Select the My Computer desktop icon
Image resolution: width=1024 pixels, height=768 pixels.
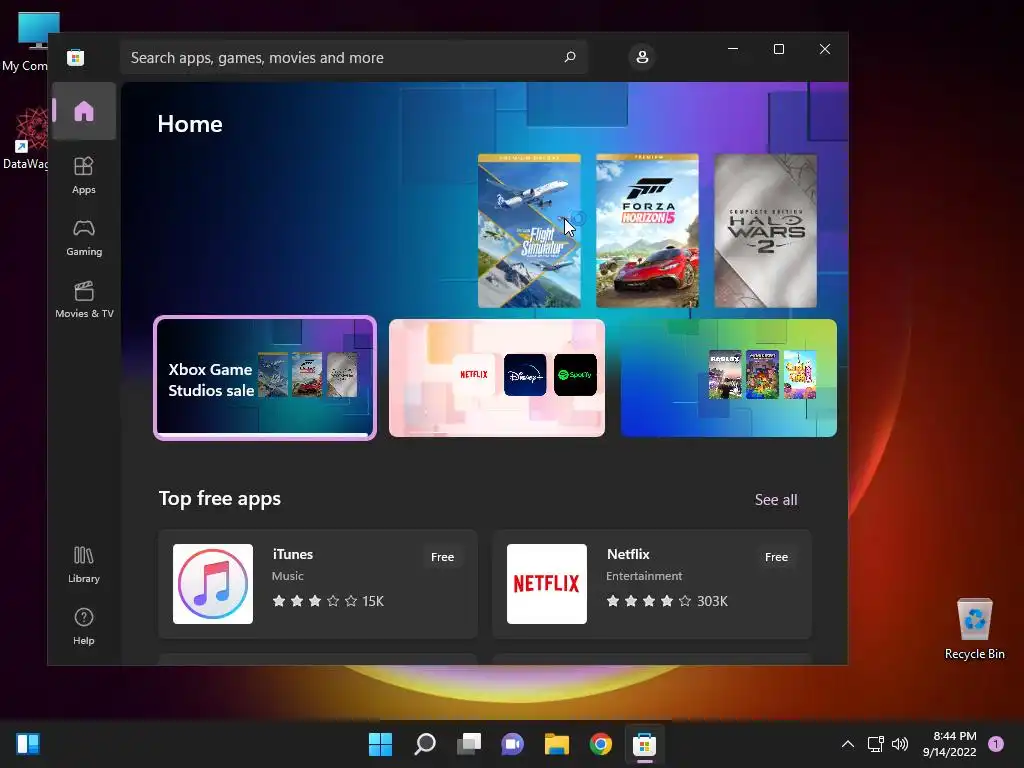(x=26, y=42)
